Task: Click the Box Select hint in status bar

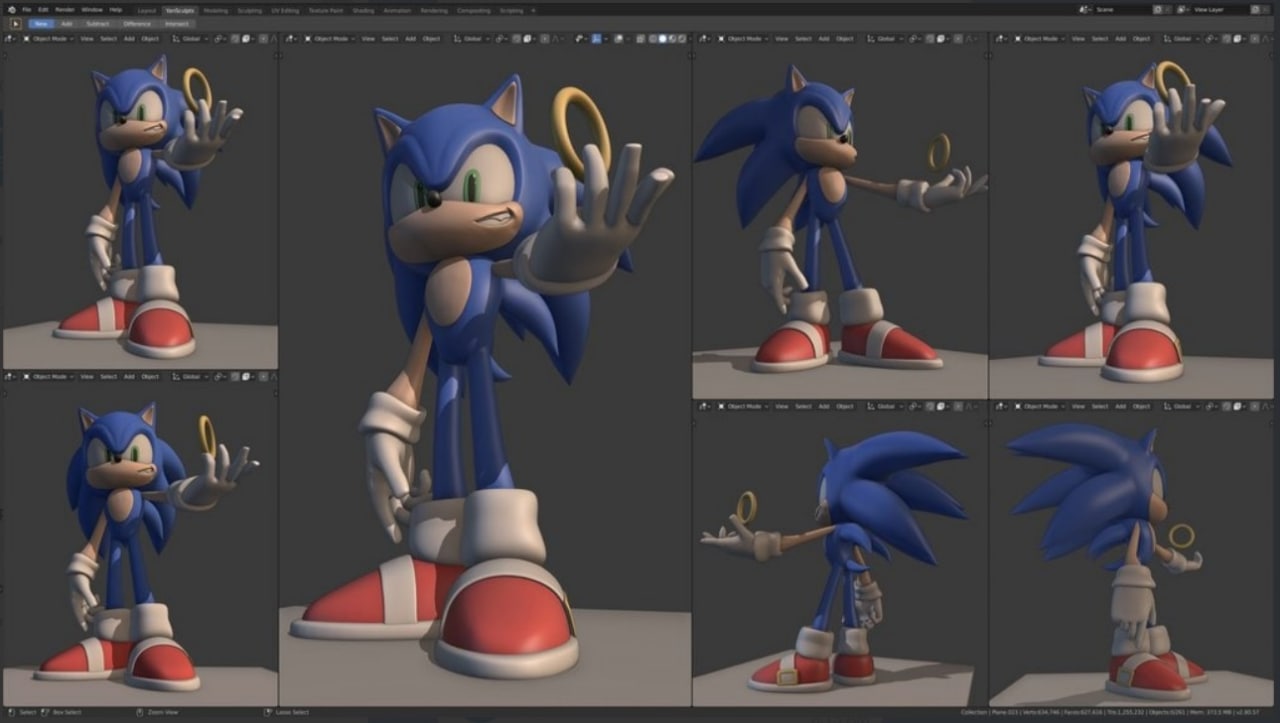Action: 62,712
